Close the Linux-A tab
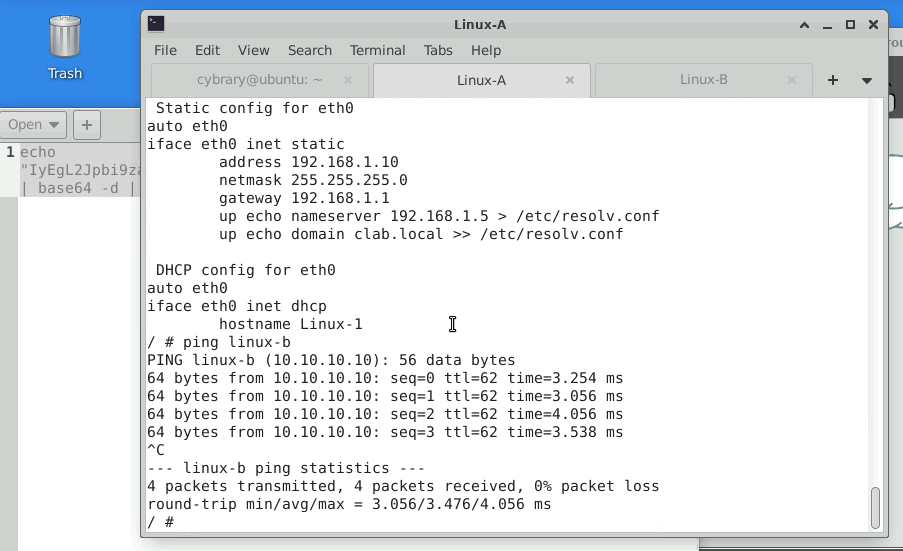This screenshot has width=903, height=551. 570,80
